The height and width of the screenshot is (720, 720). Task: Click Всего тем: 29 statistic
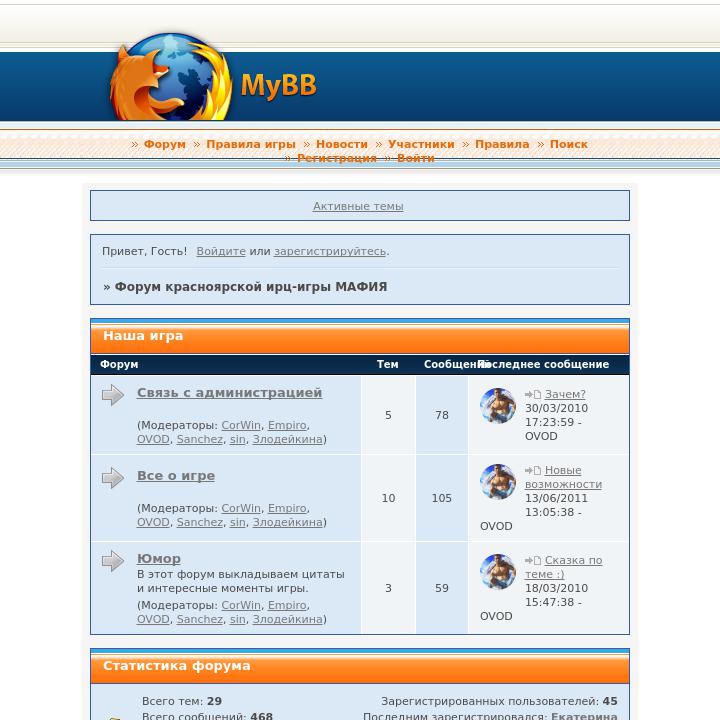(x=182, y=701)
